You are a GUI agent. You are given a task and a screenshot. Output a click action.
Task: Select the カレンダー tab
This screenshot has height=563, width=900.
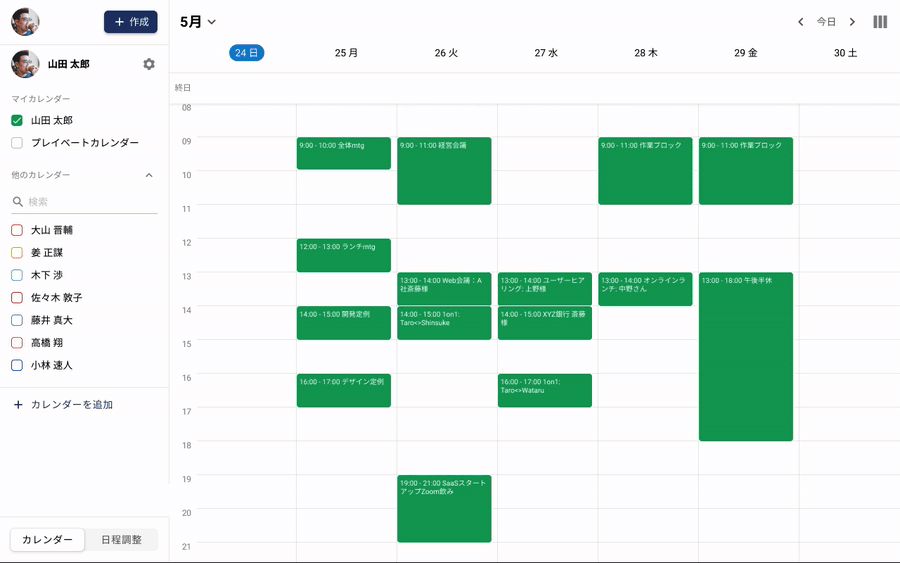pyautogui.click(x=47, y=540)
